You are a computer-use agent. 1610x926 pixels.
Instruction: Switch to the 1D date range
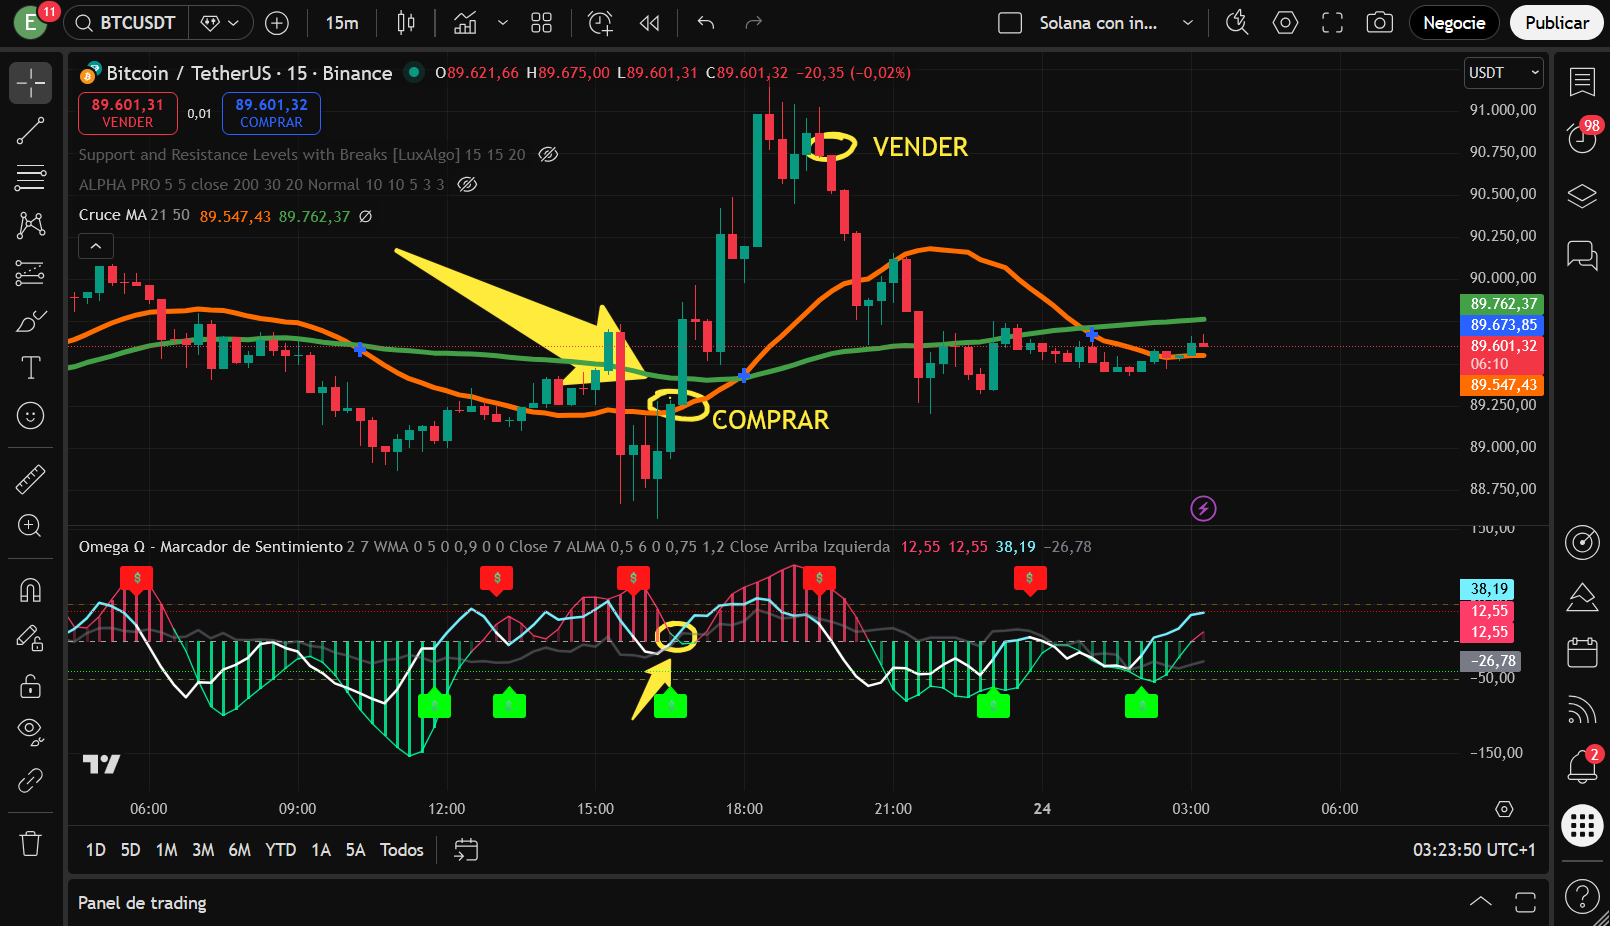point(95,849)
